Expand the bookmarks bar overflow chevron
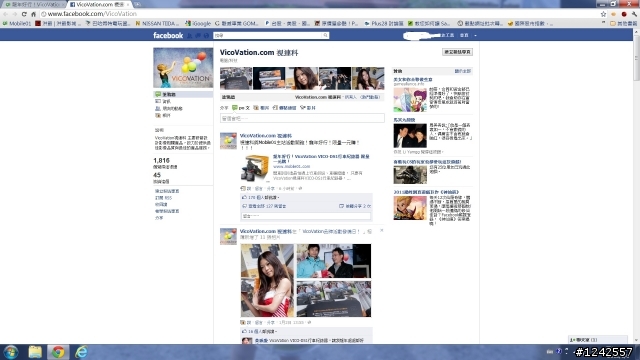Screen dimensions: 640x360 point(604,23)
